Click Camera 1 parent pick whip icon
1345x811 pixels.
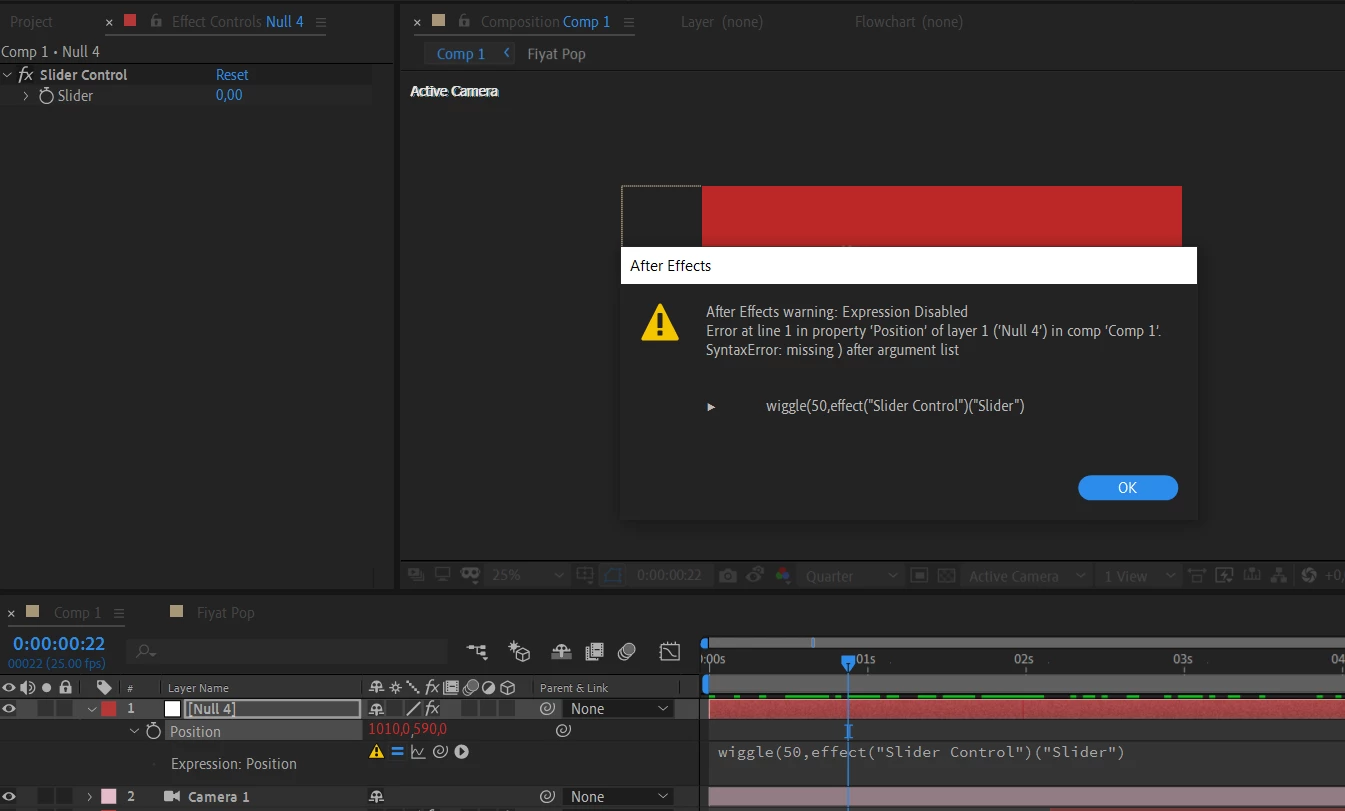click(547, 797)
